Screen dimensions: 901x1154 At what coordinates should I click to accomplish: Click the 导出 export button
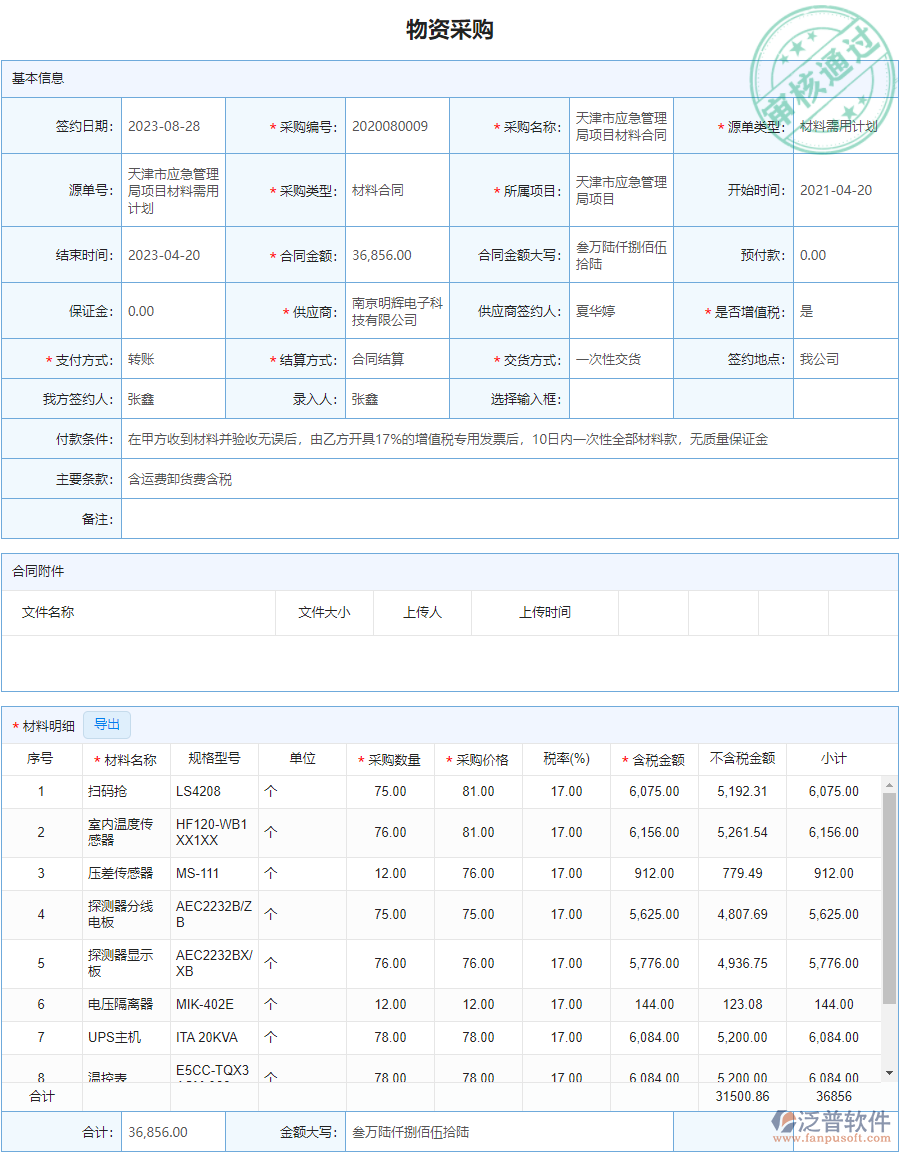[107, 724]
